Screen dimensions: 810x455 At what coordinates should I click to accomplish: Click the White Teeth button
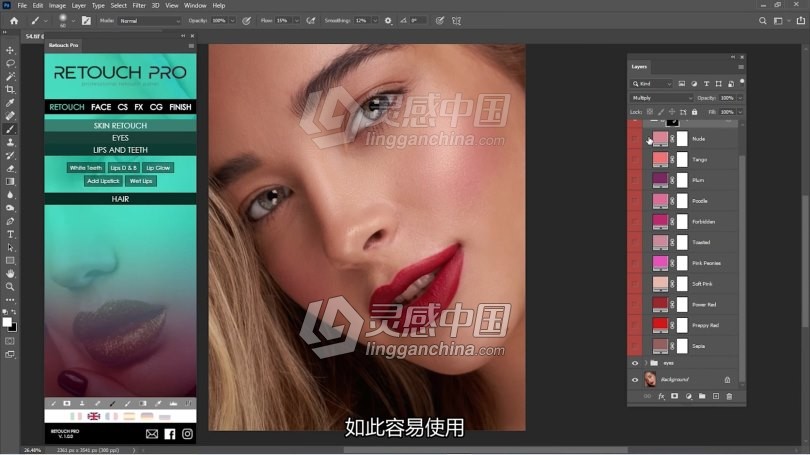[86, 168]
